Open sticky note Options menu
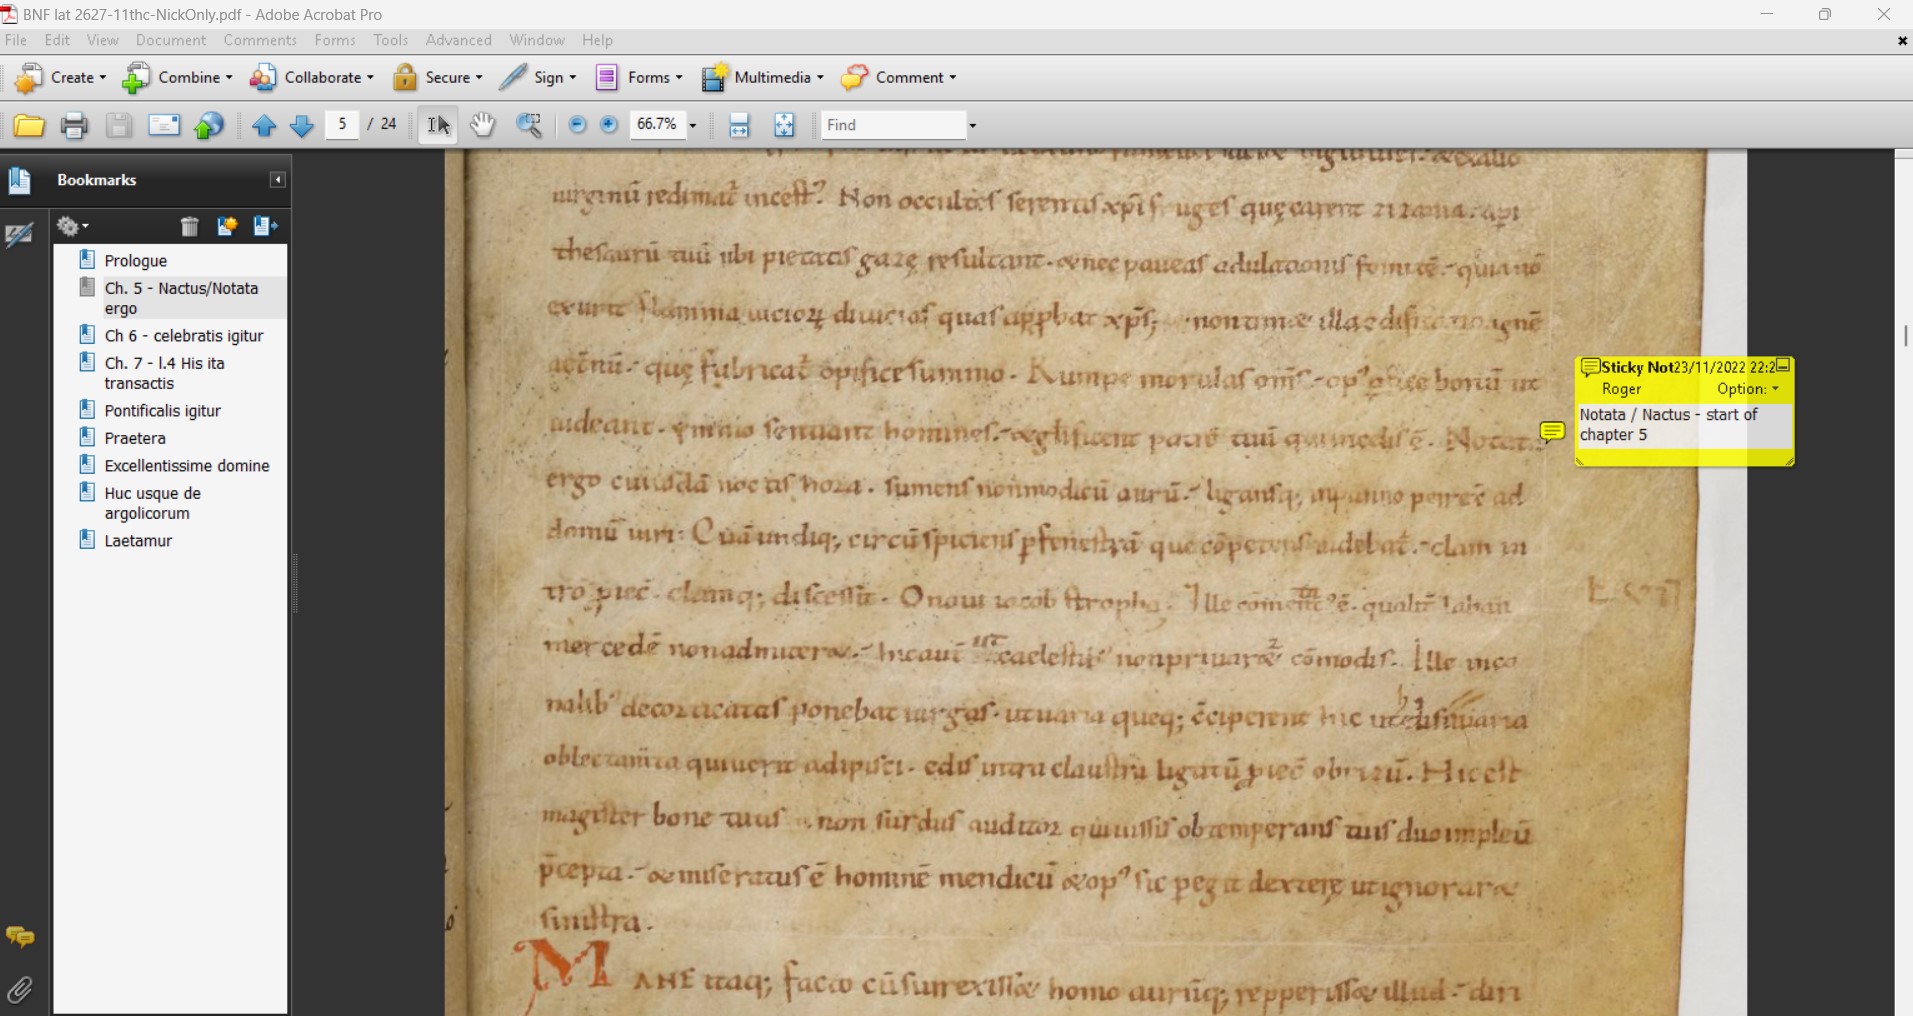Viewport: 1913px width, 1016px height. (x=1748, y=389)
